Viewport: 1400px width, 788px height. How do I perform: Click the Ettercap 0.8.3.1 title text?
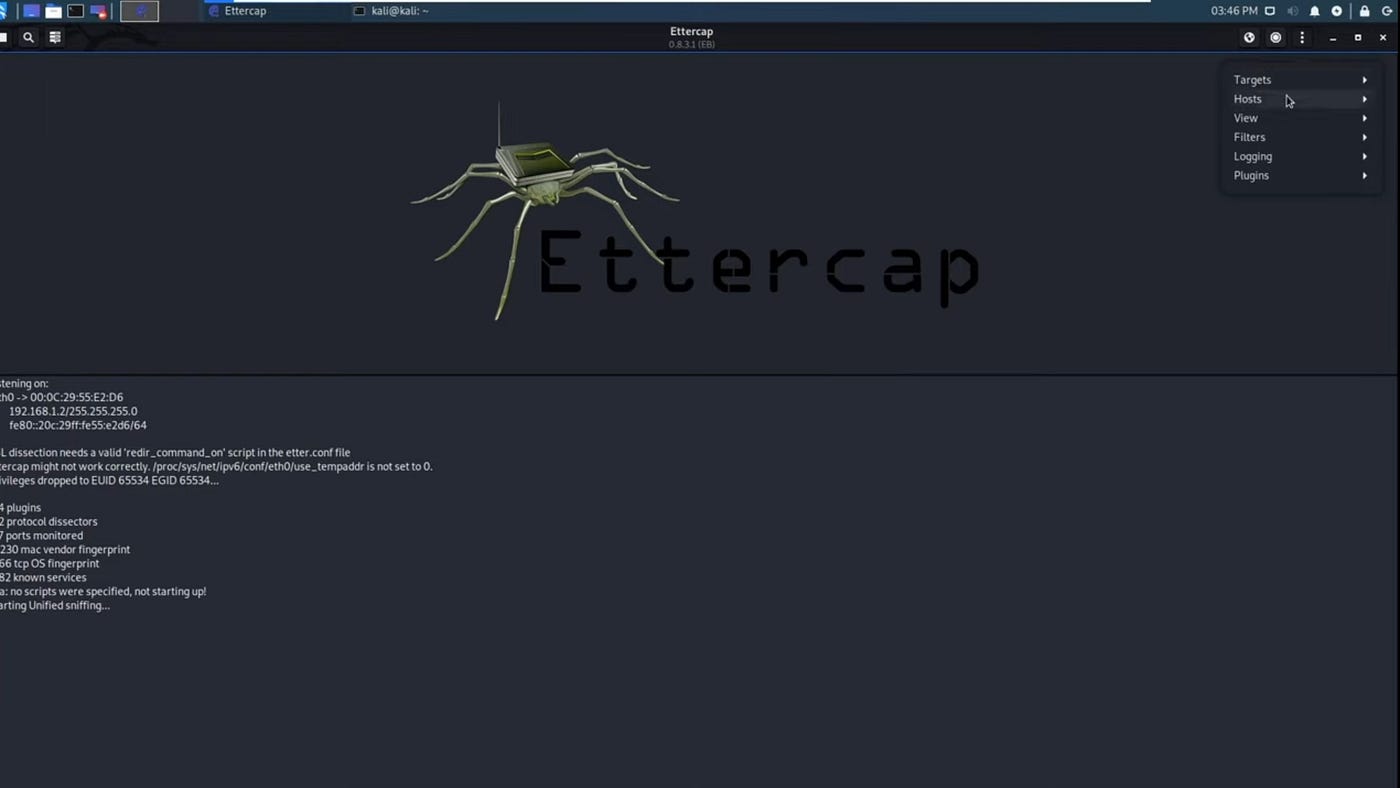(x=691, y=37)
